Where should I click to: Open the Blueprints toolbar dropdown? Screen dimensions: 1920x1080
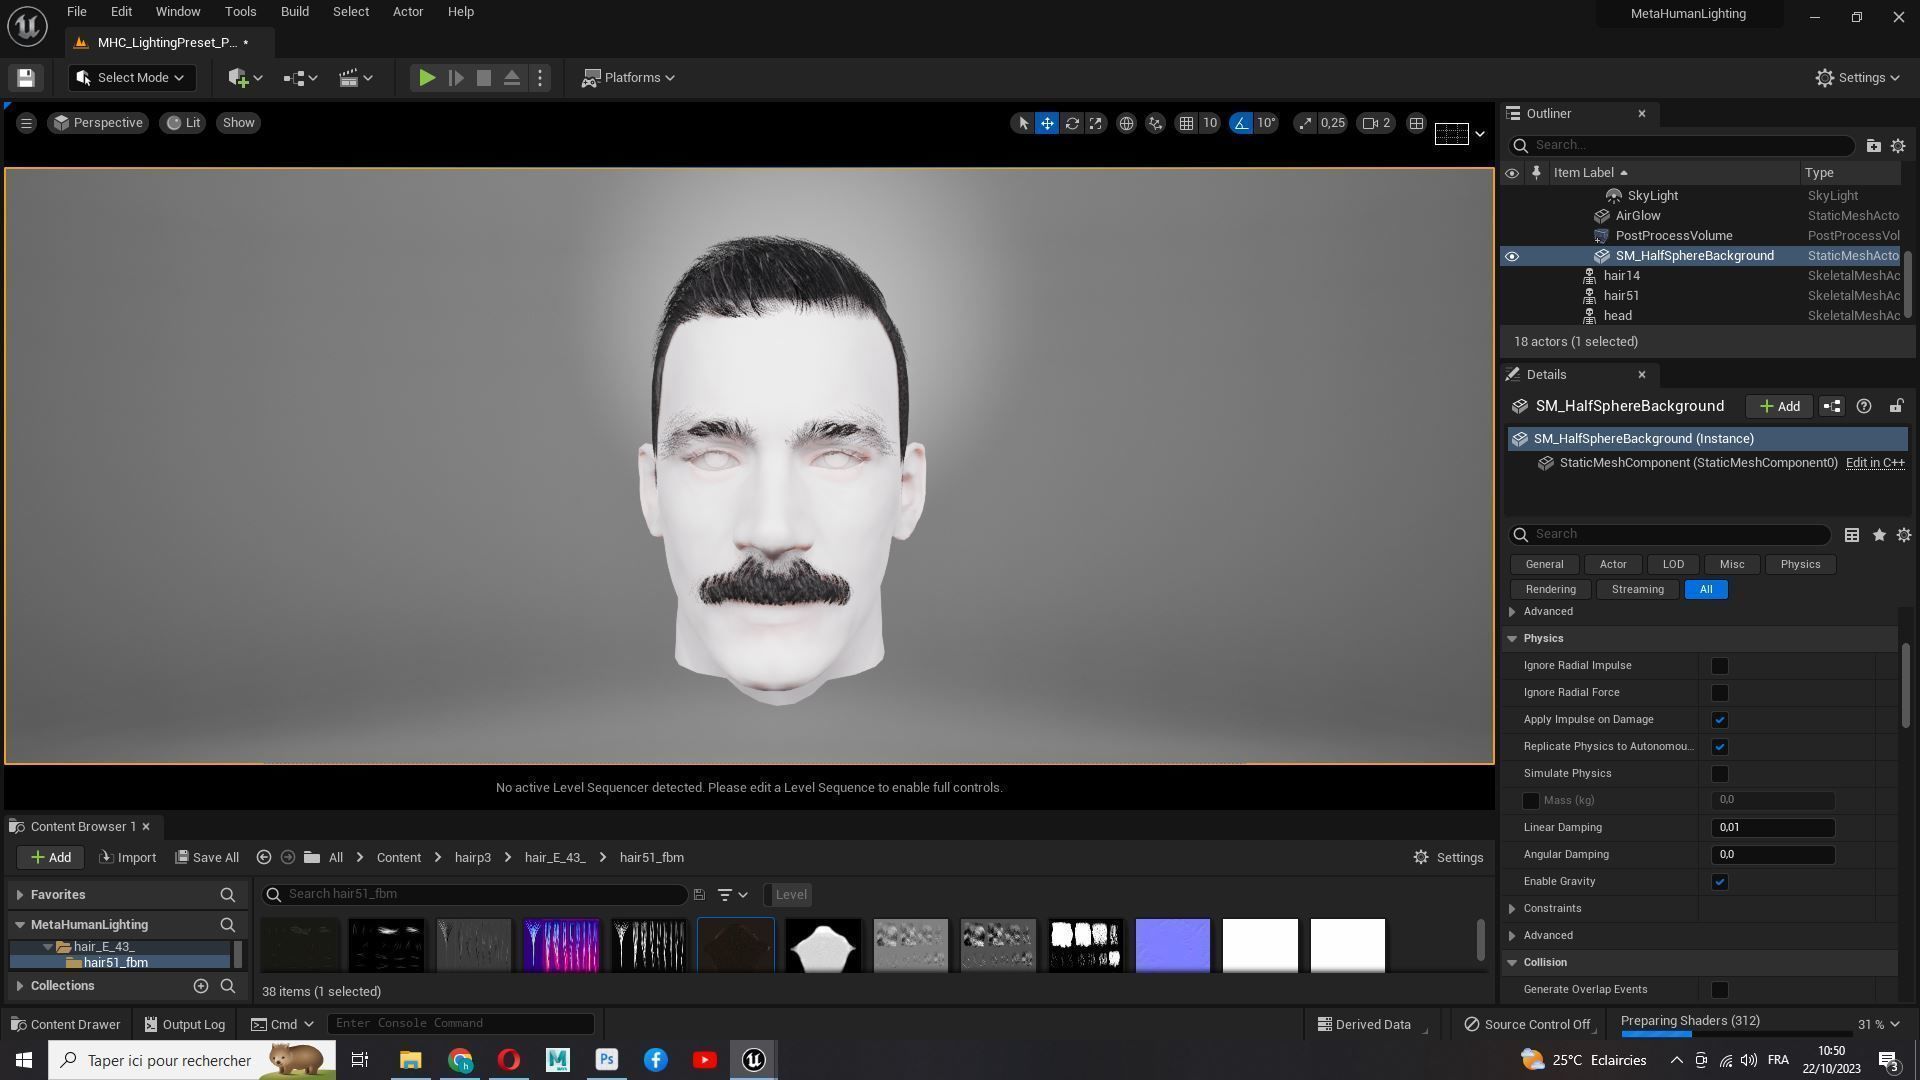pyautogui.click(x=300, y=78)
